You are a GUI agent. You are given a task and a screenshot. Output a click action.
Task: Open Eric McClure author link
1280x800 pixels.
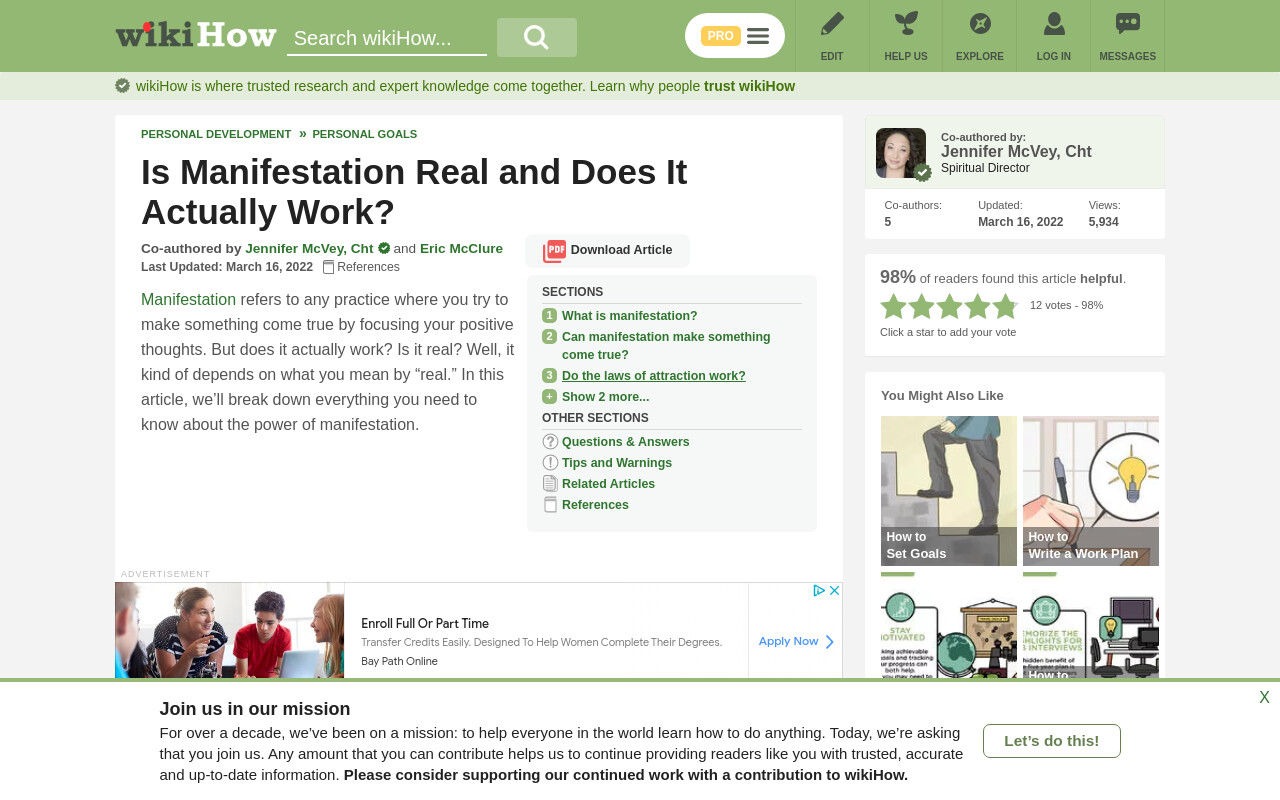(461, 249)
